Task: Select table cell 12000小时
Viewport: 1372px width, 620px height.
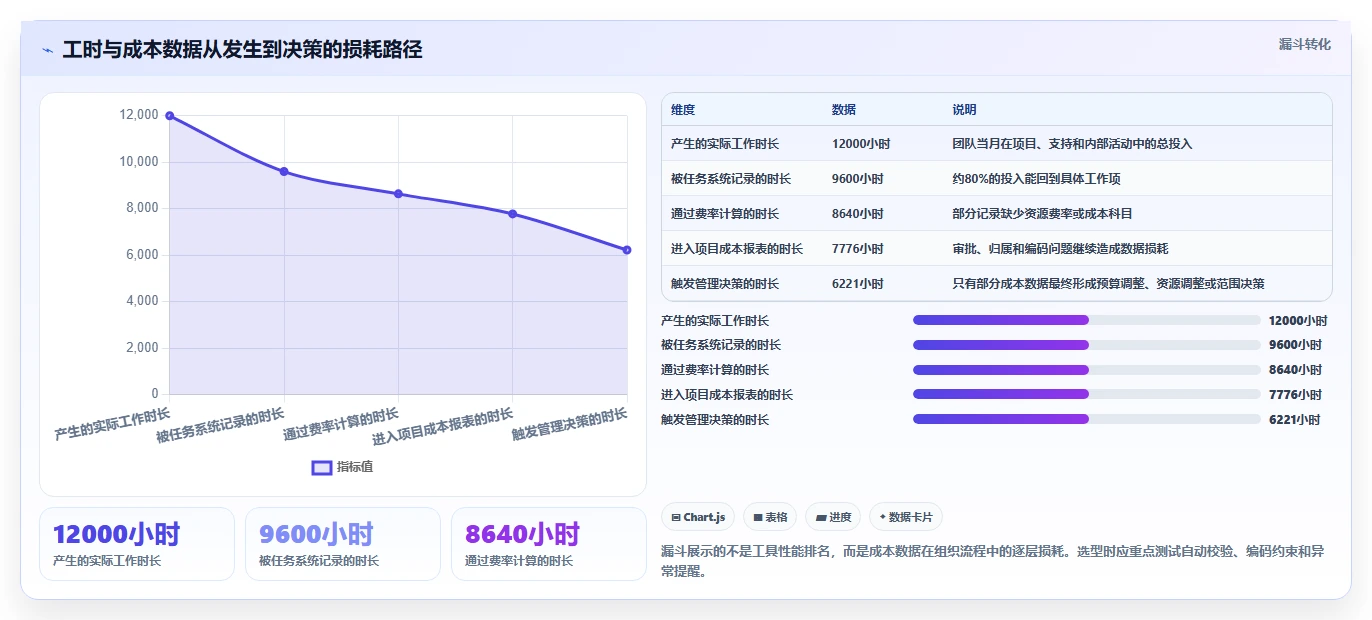Action: 861,144
